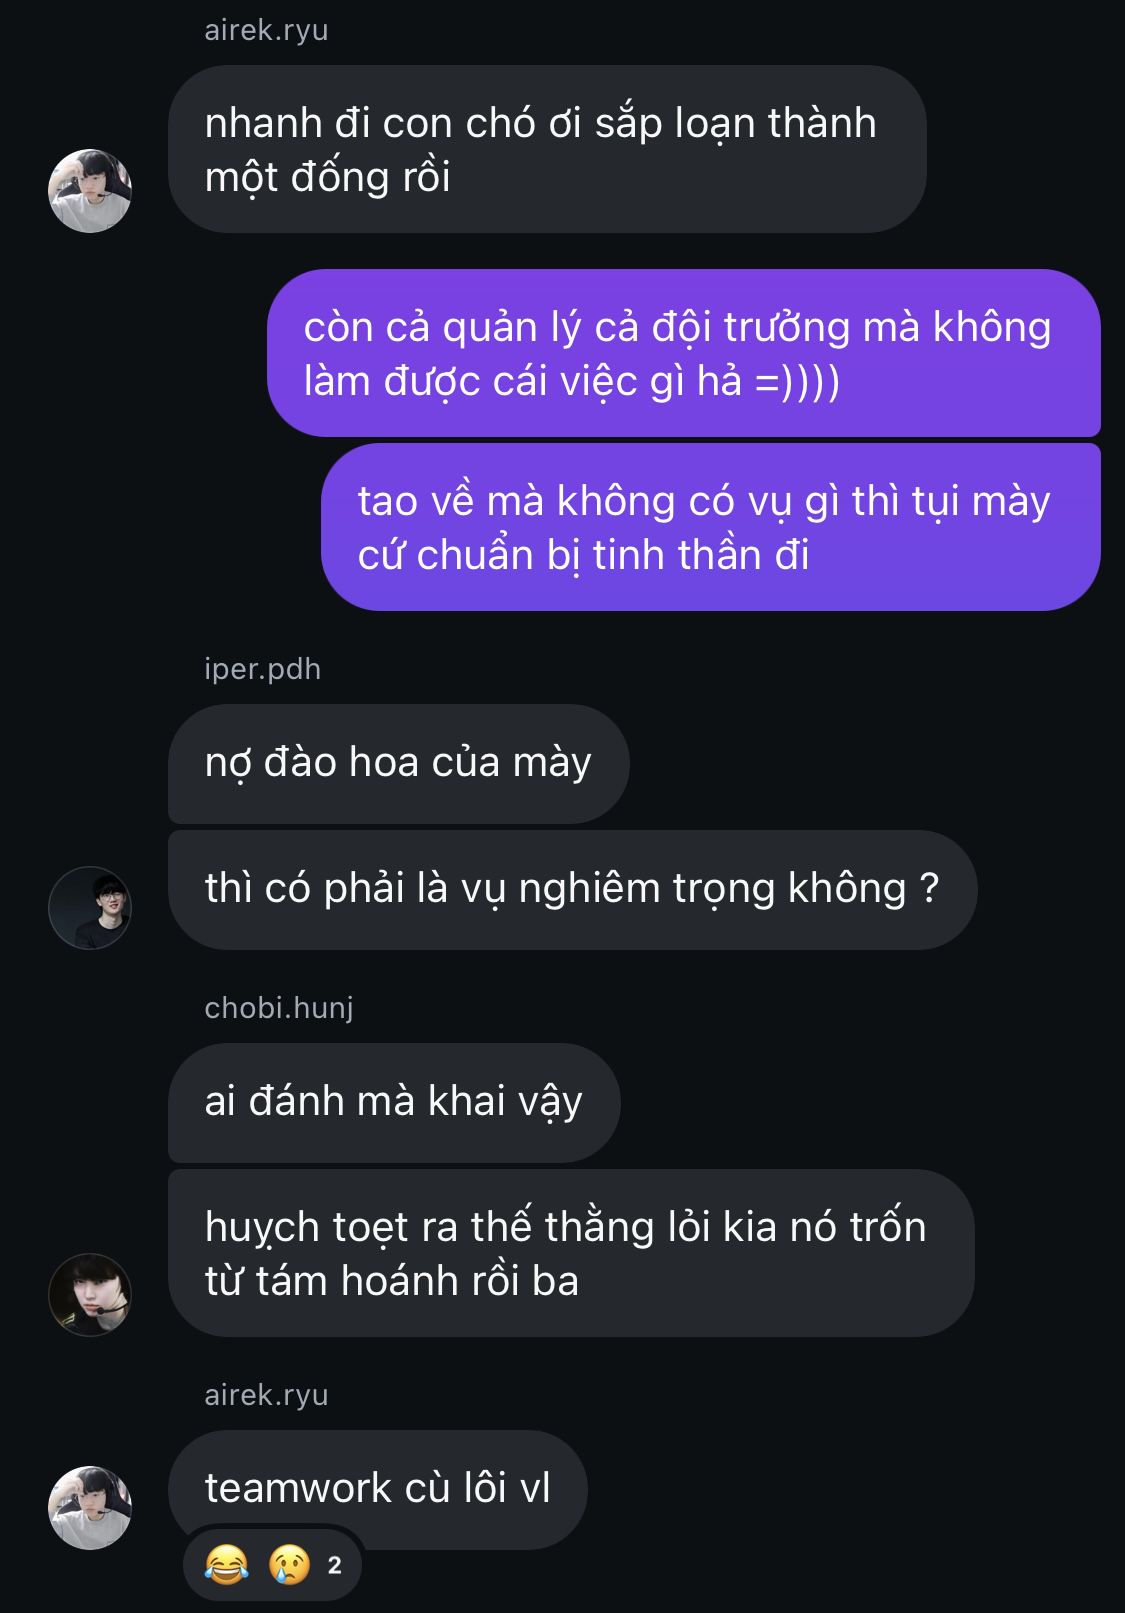1125x1613 pixels.
Task: Tap the airek.ryu username at top
Action: tap(266, 31)
